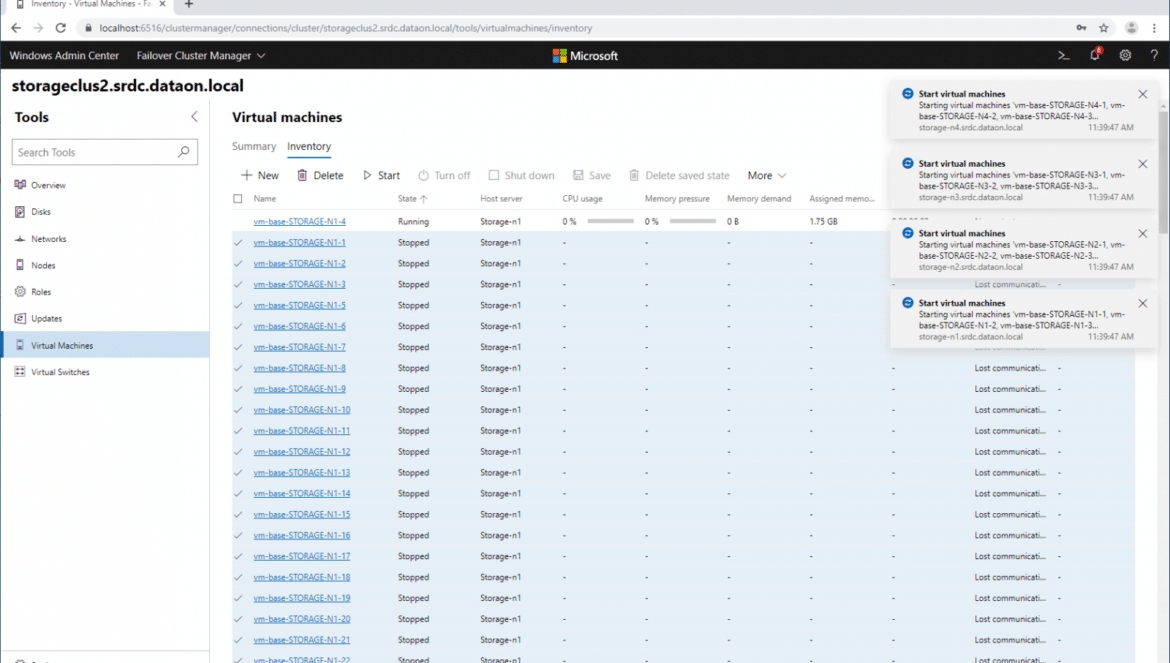This screenshot has width=1170, height=663.
Task: Click the saved passwords key icon
Action: coord(1081,28)
